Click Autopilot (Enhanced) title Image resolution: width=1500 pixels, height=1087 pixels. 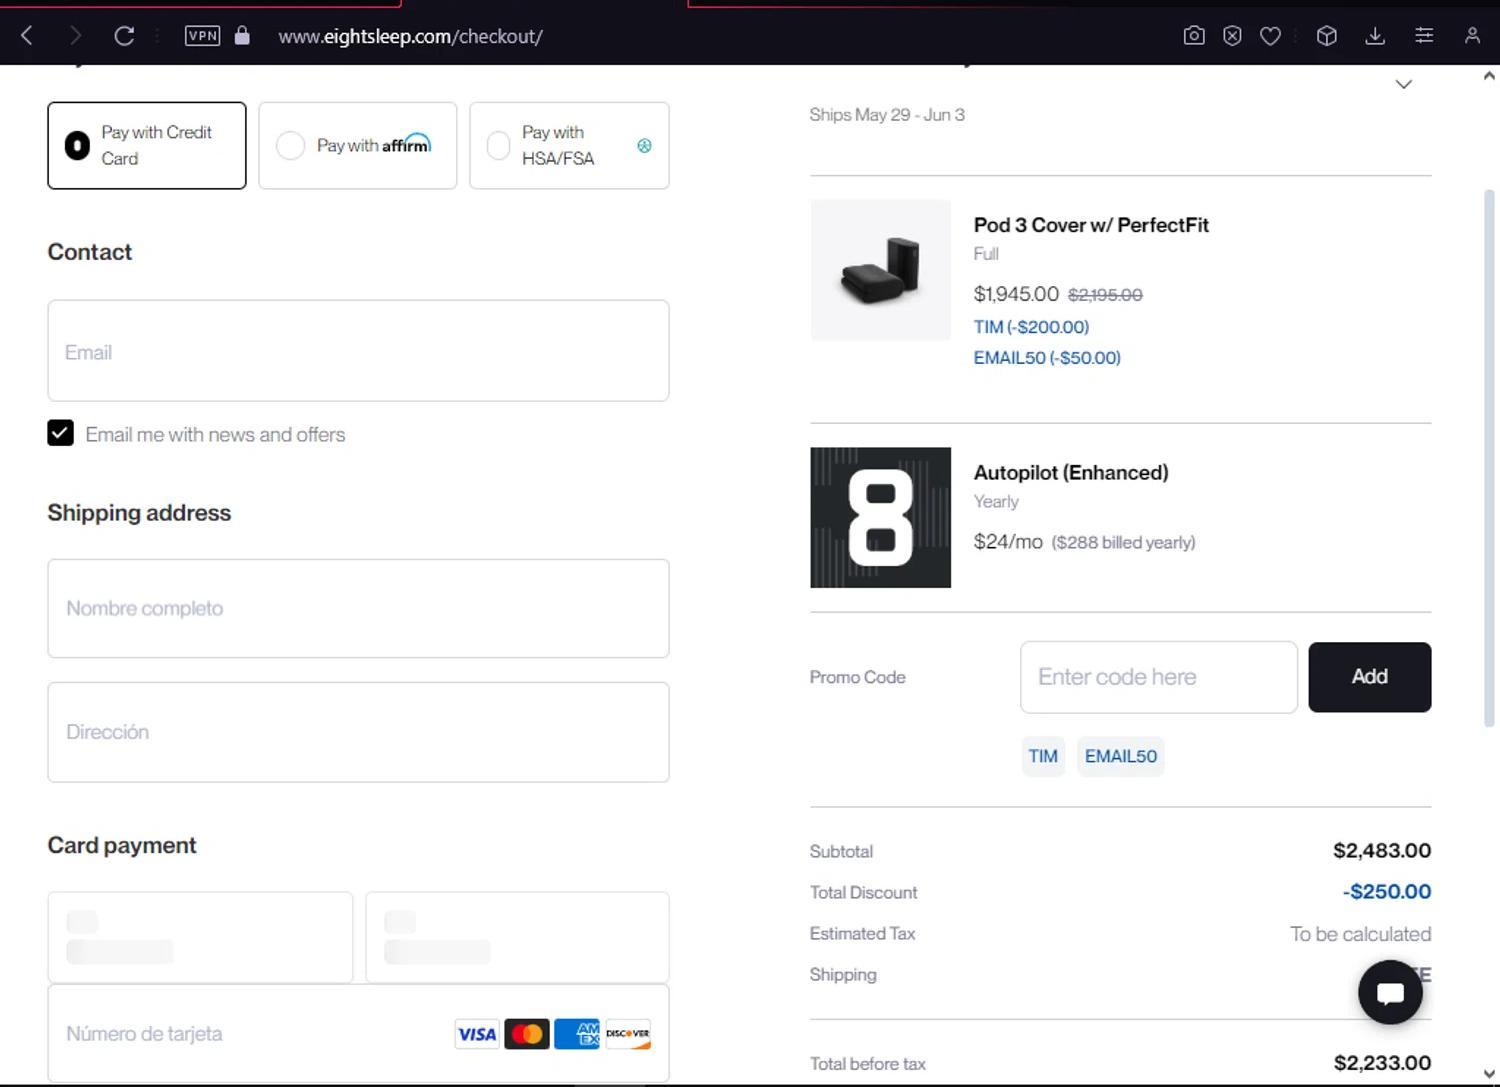(x=1071, y=472)
